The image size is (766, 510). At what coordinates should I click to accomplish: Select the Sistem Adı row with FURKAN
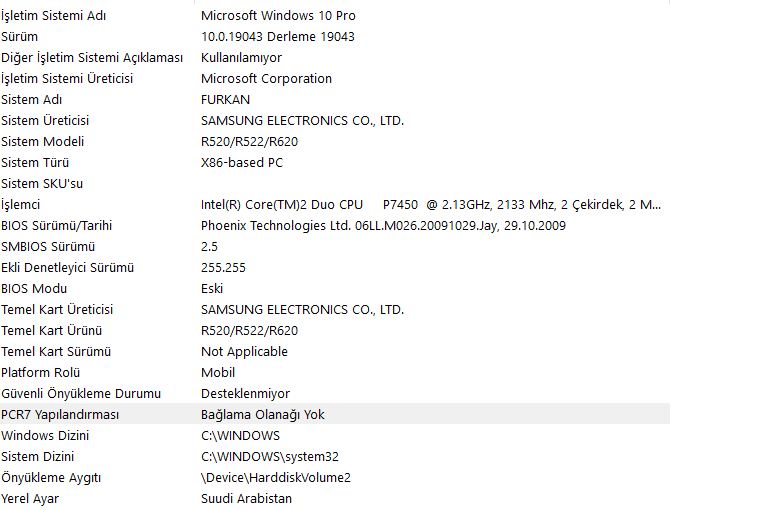click(335, 100)
